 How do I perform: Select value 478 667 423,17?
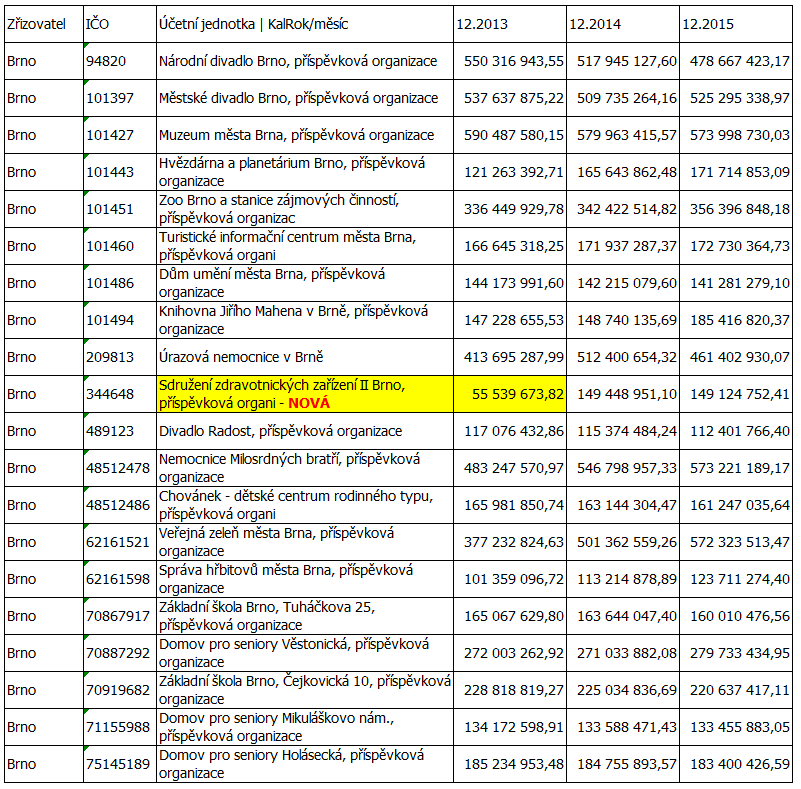point(736,61)
